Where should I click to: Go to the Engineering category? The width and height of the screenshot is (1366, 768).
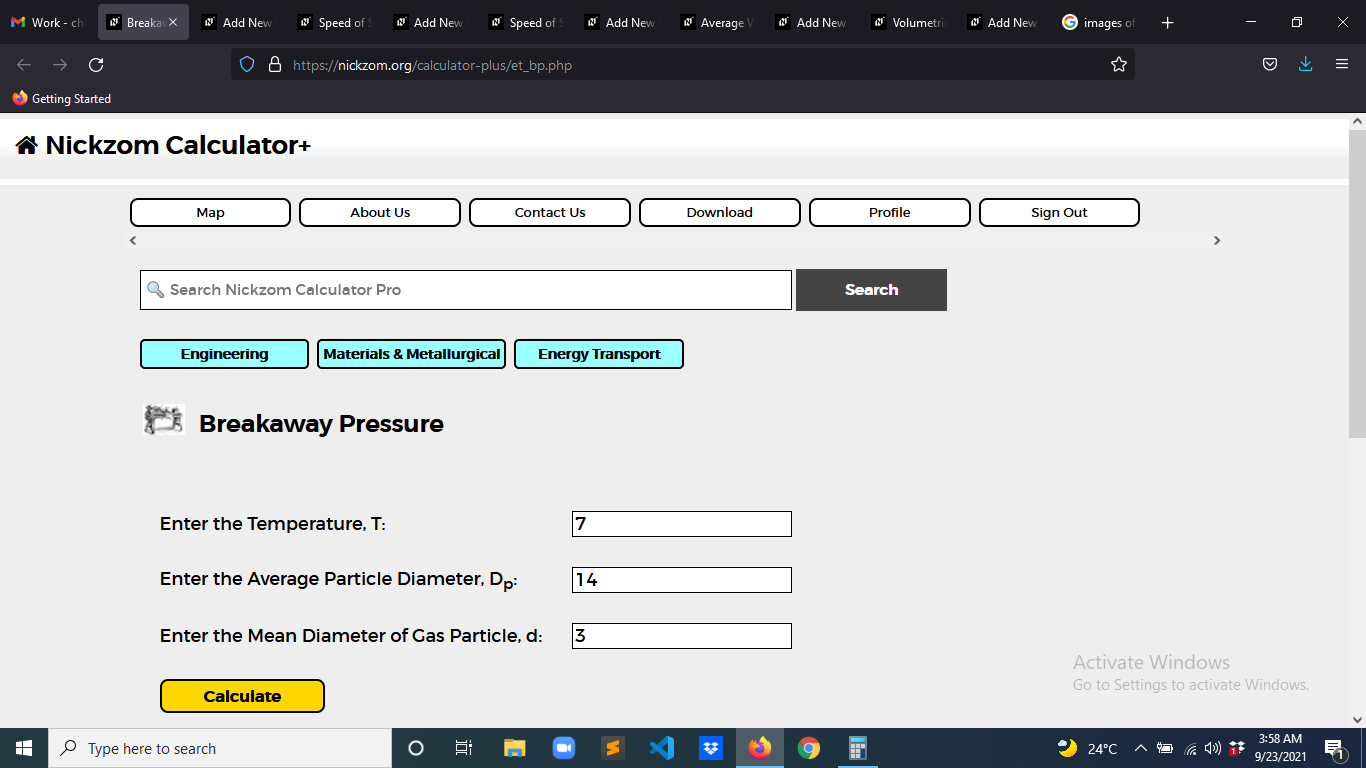pos(224,354)
